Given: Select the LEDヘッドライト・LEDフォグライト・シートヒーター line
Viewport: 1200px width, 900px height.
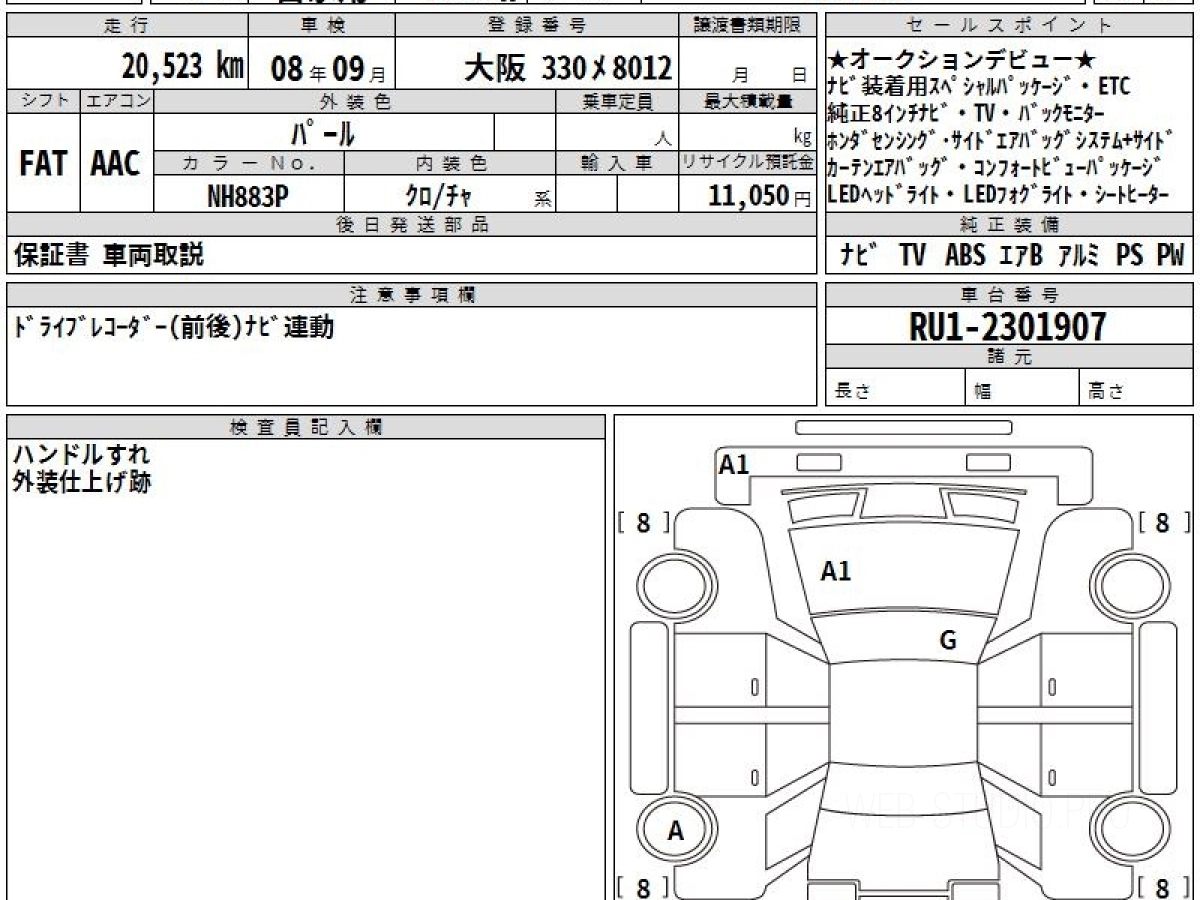Looking at the screenshot, I should click(998, 194).
